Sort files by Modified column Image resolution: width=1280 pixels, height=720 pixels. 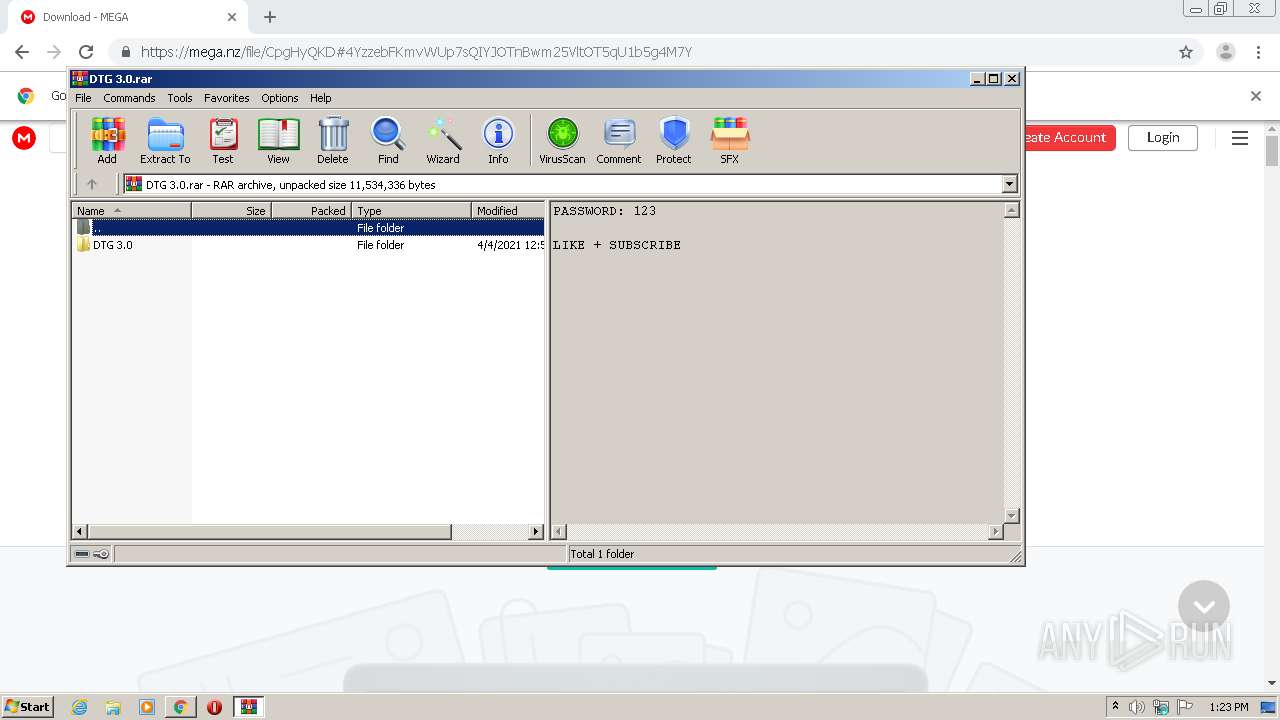508,211
